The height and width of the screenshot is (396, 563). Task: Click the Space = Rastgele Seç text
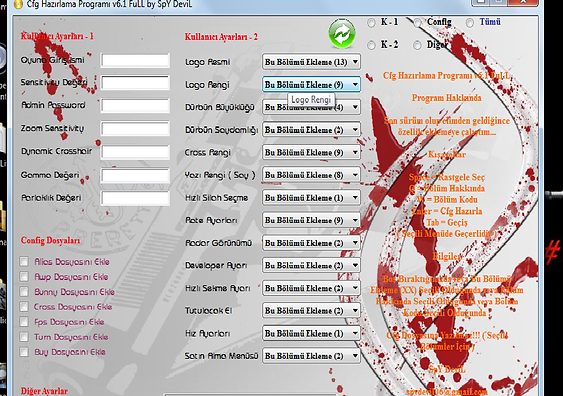pyautogui.click(x=447, y=177)
